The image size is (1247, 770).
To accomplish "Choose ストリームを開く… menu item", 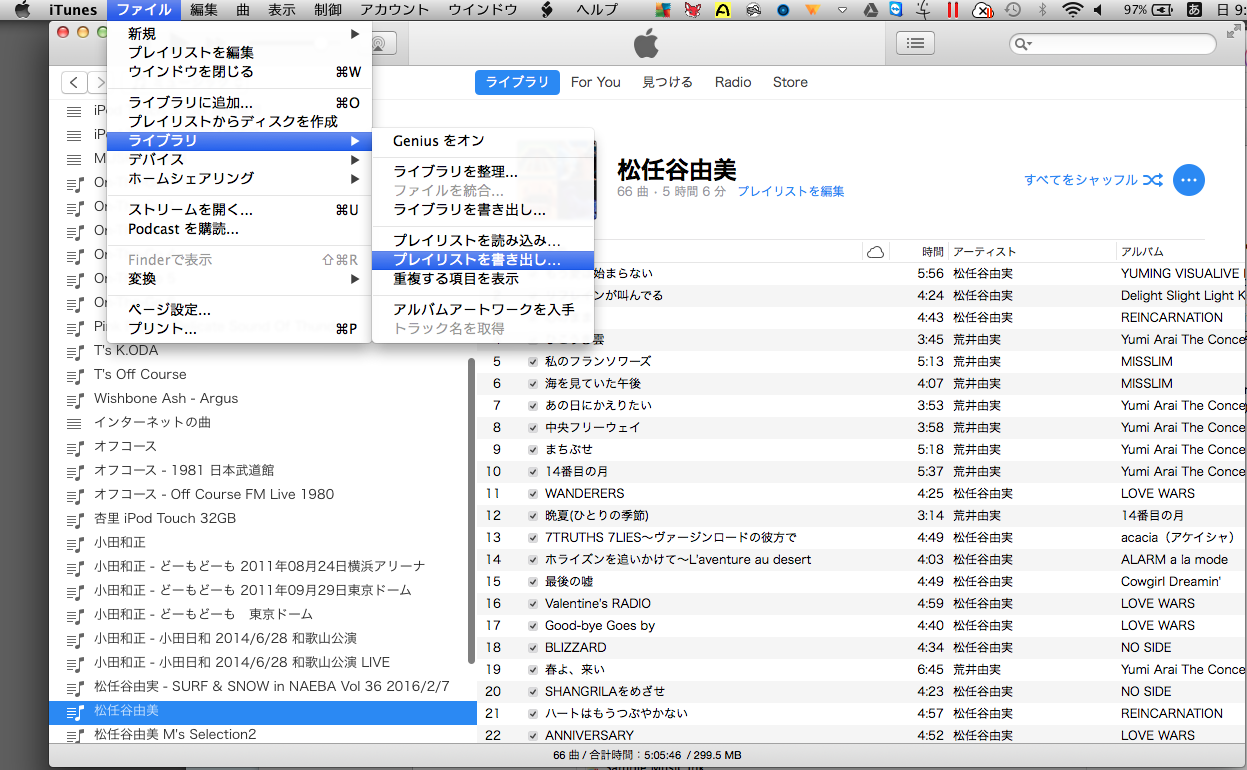I will (x=239, y=210).
